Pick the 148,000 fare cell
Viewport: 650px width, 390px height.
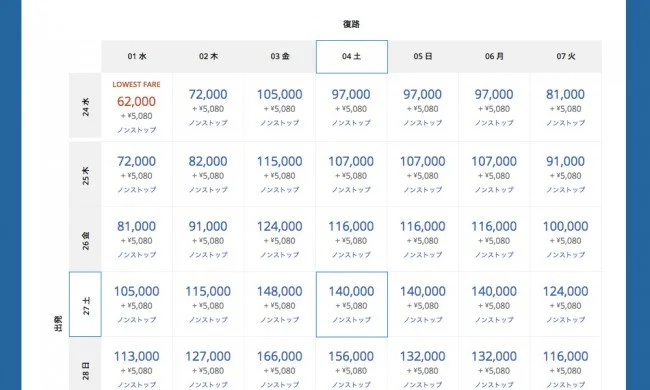click(x=279, y=304)
